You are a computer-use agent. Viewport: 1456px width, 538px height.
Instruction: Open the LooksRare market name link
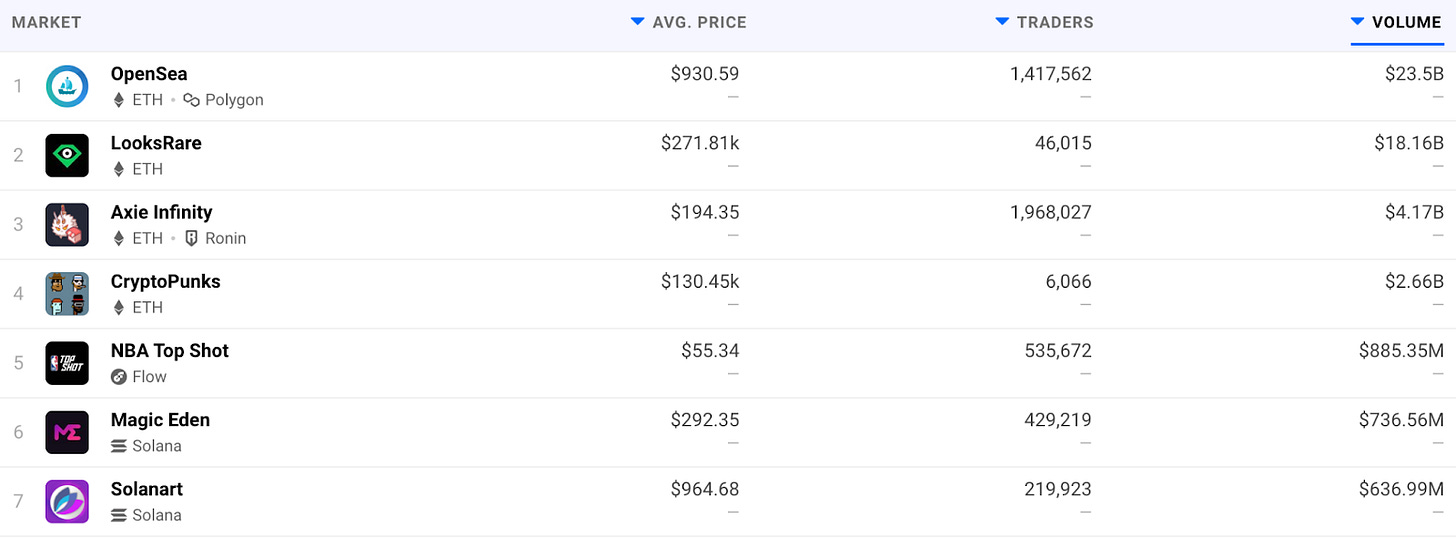click(x=156, y=143)
